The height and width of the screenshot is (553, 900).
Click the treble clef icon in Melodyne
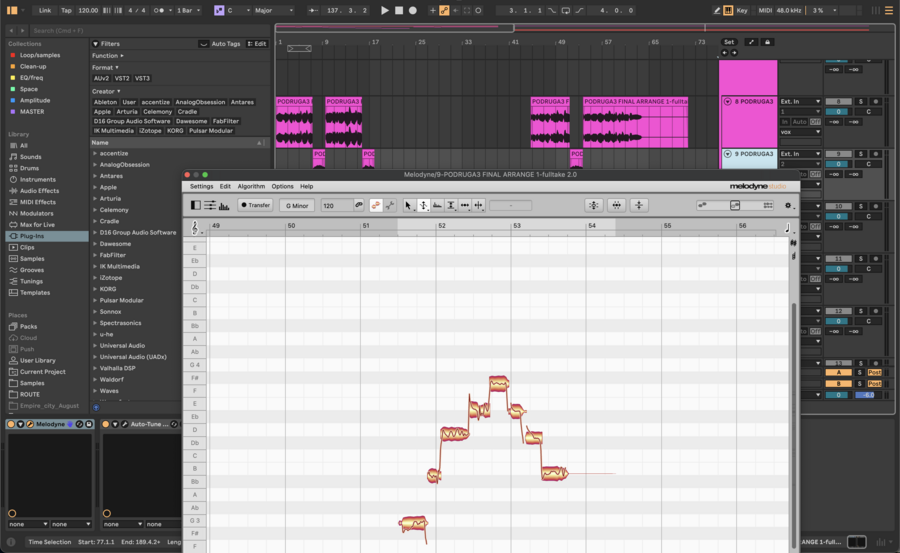[195, 228]
